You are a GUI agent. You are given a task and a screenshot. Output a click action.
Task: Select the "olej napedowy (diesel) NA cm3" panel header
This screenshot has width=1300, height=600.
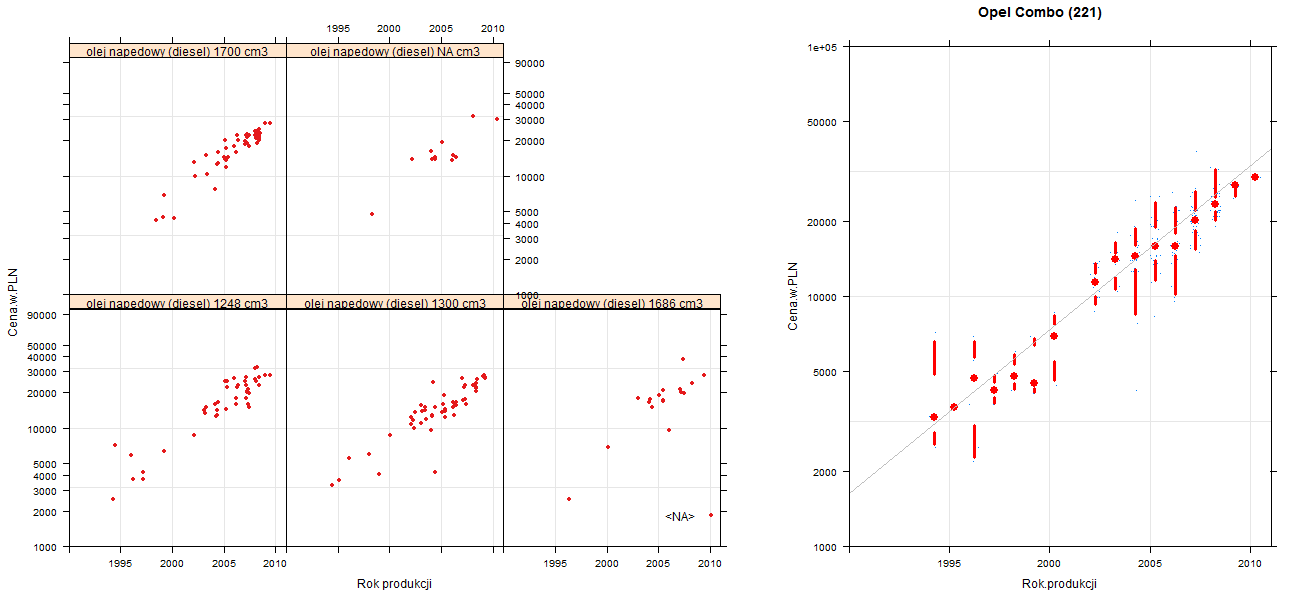click(395, 51)
